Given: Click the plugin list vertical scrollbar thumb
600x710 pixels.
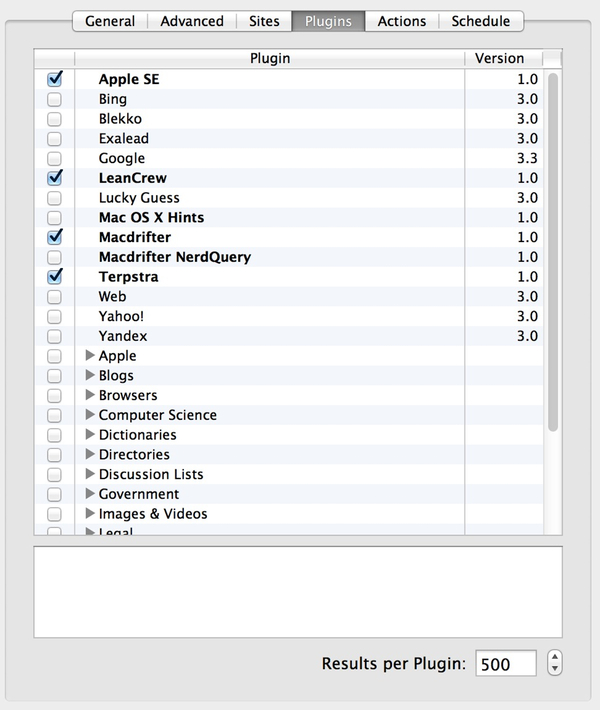Looking at the screenshot, I should click(553, 252).
